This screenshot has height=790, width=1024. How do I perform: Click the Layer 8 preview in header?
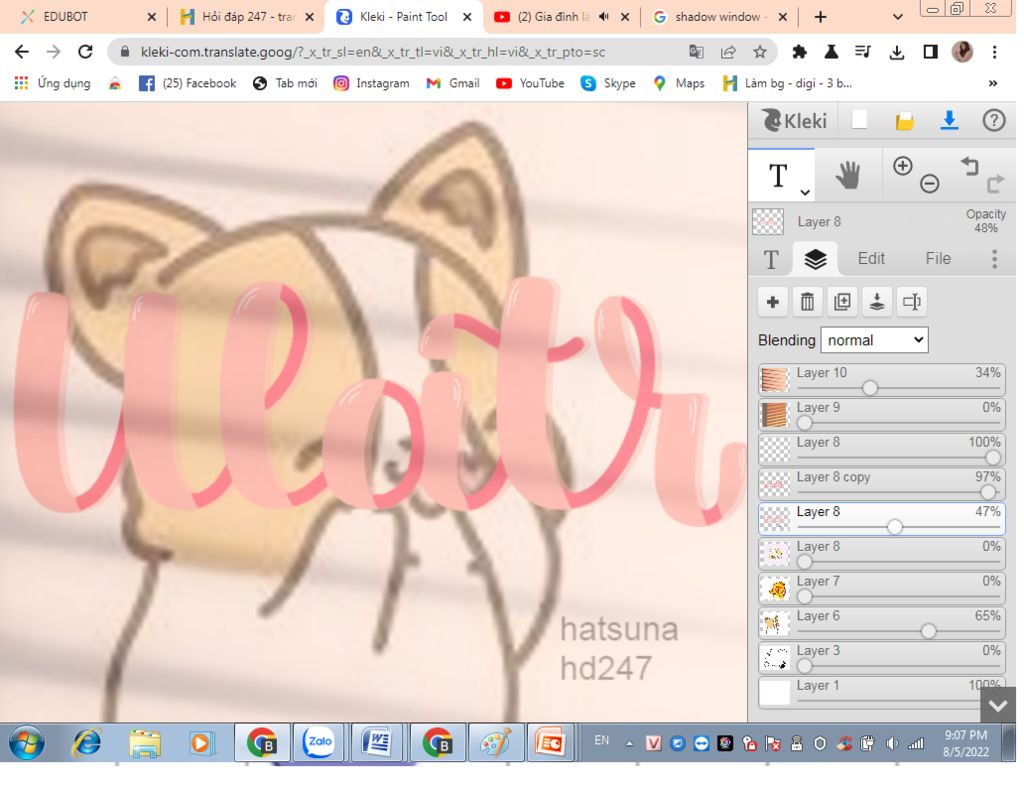tap(768, 221)
